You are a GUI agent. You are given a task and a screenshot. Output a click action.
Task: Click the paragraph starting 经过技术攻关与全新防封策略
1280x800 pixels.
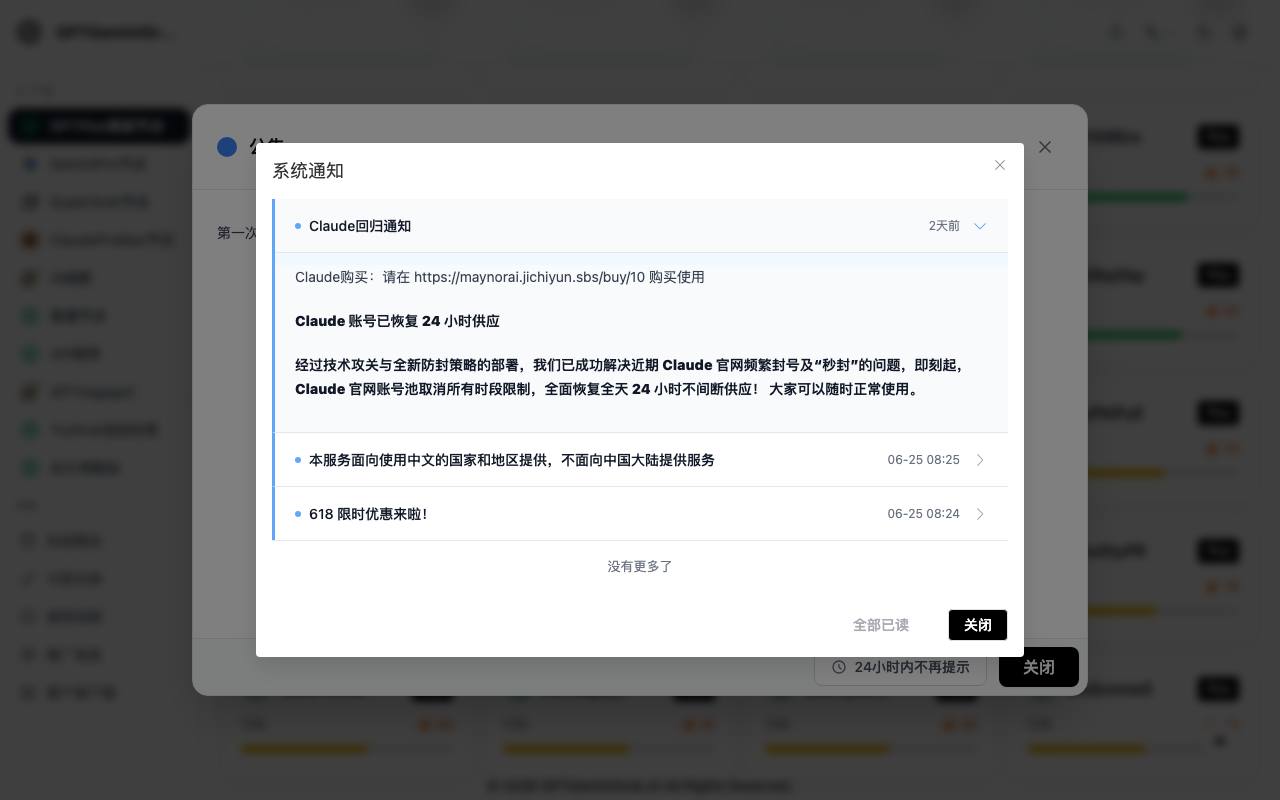[630, 377]
